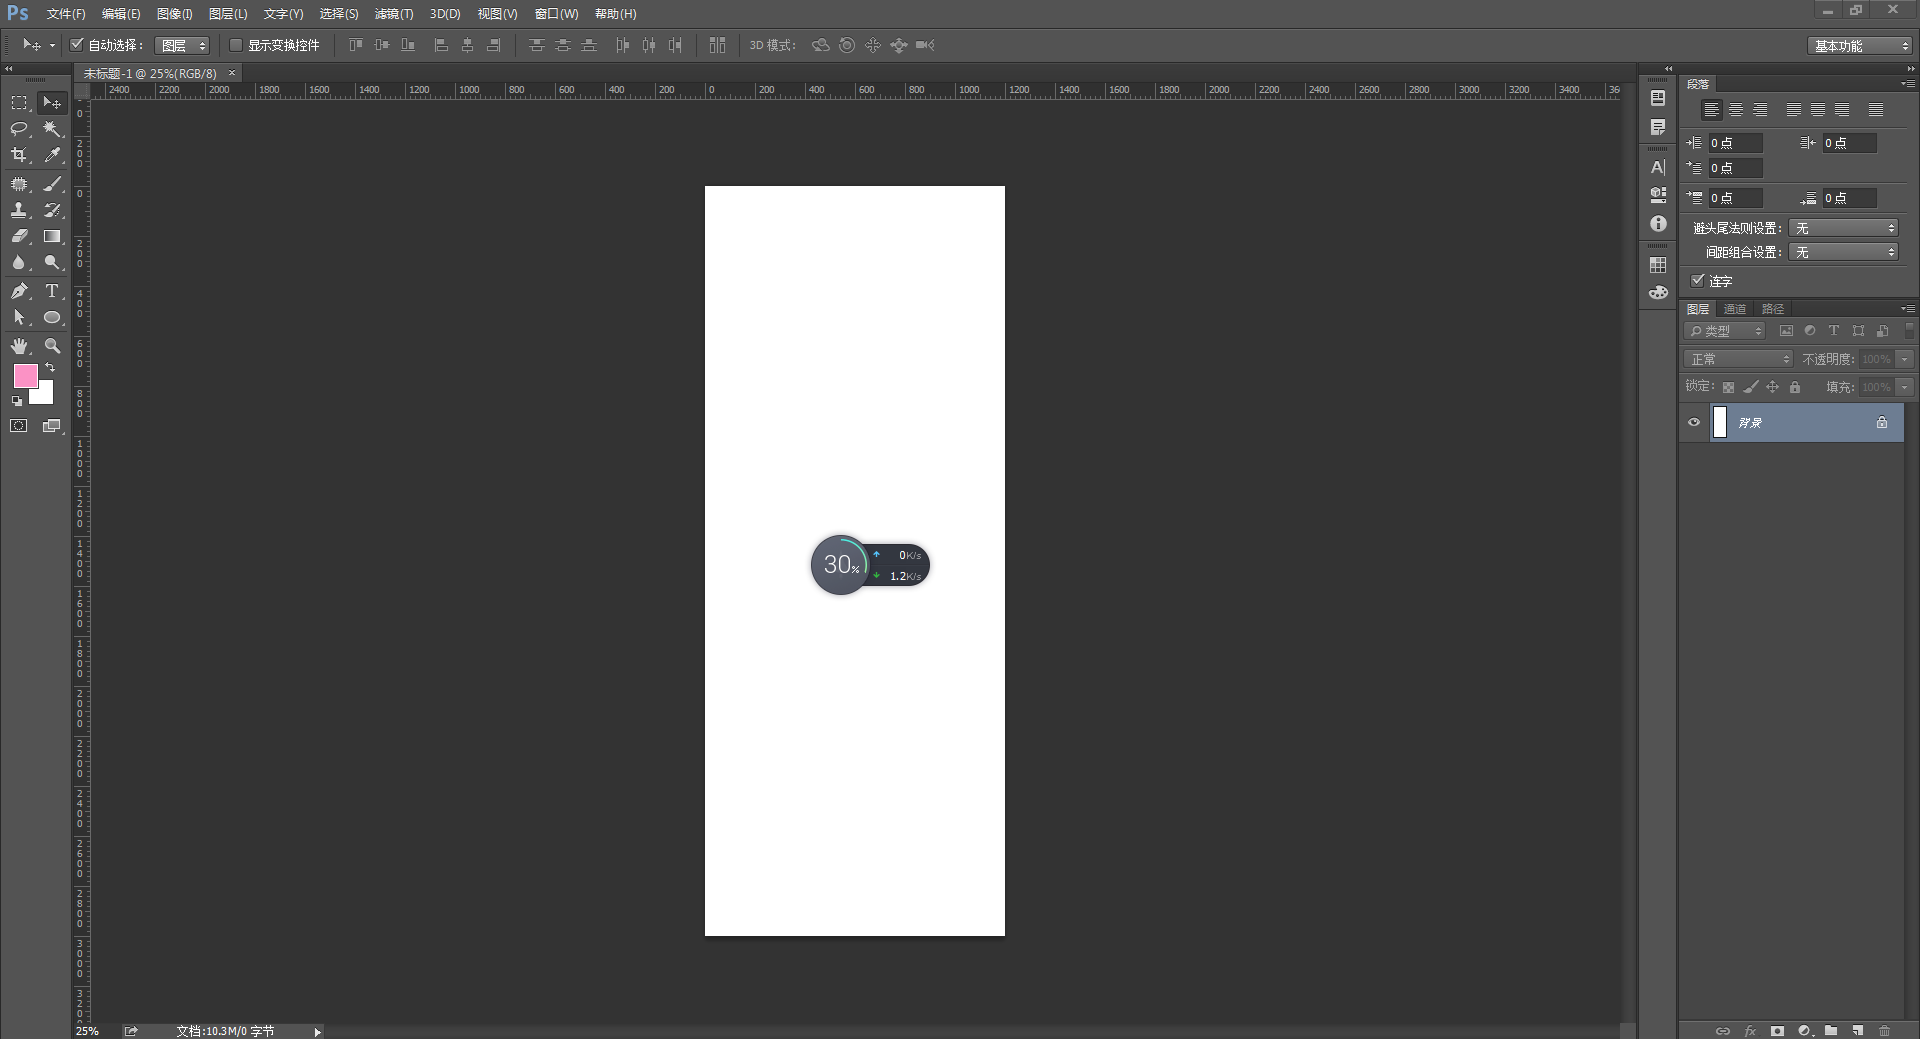The width and height of the screenshot is (1920, 1039).
Task: Click the auto-align layers icon in options bar
Action: (717, 45)
